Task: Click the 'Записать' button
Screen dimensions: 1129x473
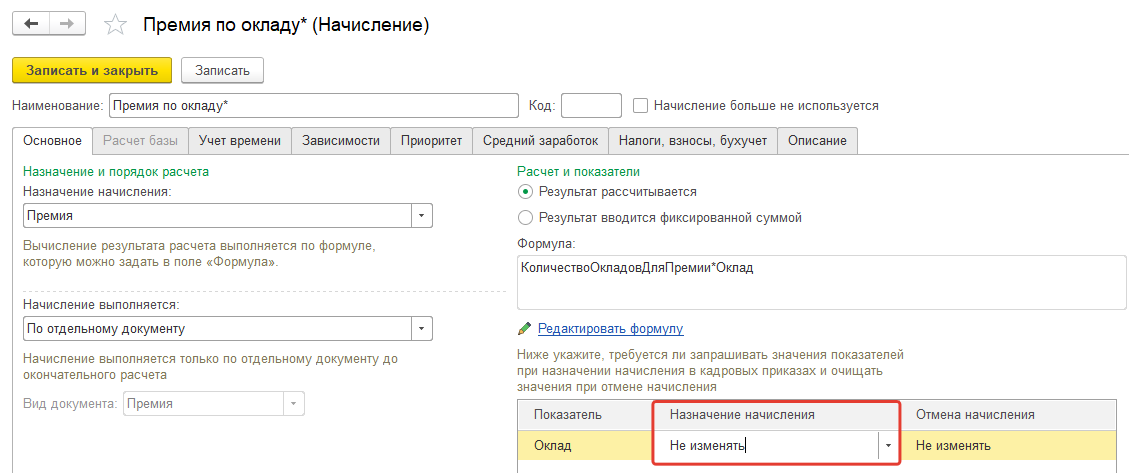Action: click(x=222, y=70)
